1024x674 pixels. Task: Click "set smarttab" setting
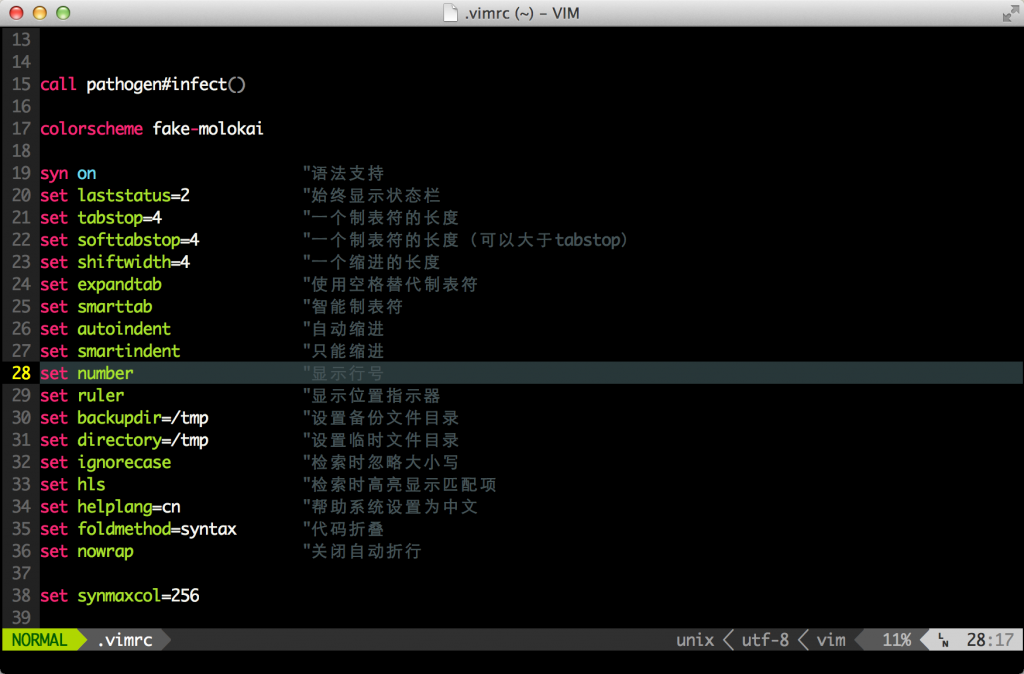coord(97,306)
